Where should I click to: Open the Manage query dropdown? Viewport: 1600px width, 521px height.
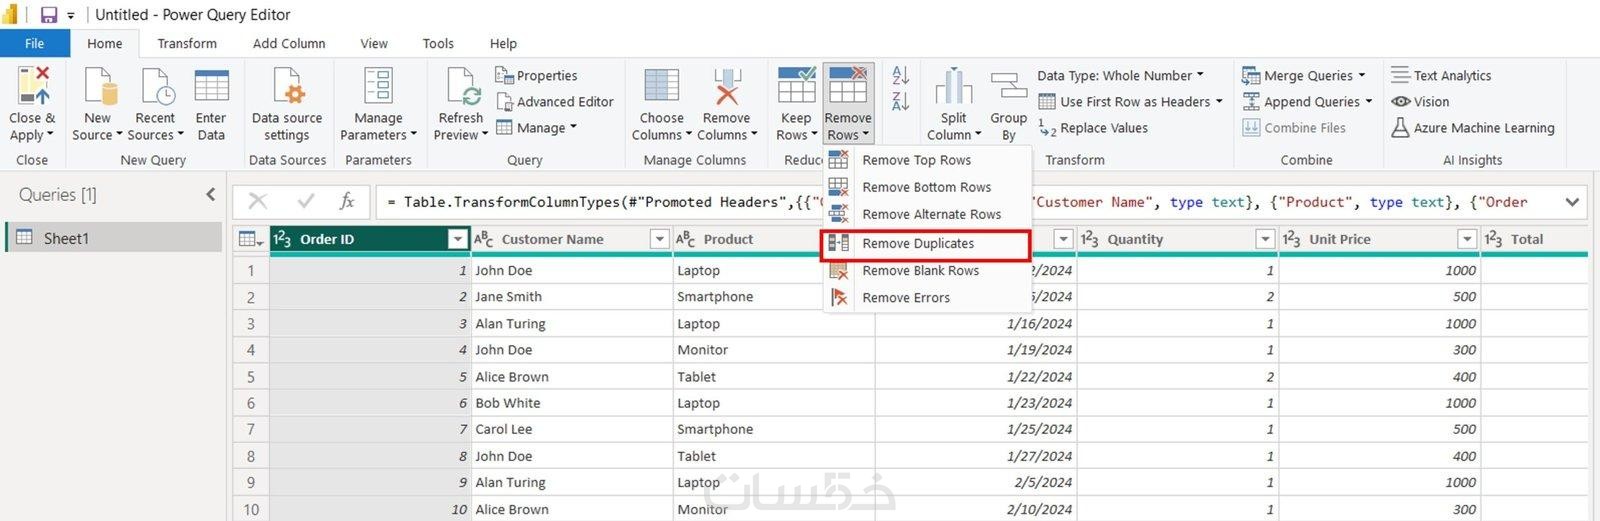pyautogui.click(x=536, y=128)
